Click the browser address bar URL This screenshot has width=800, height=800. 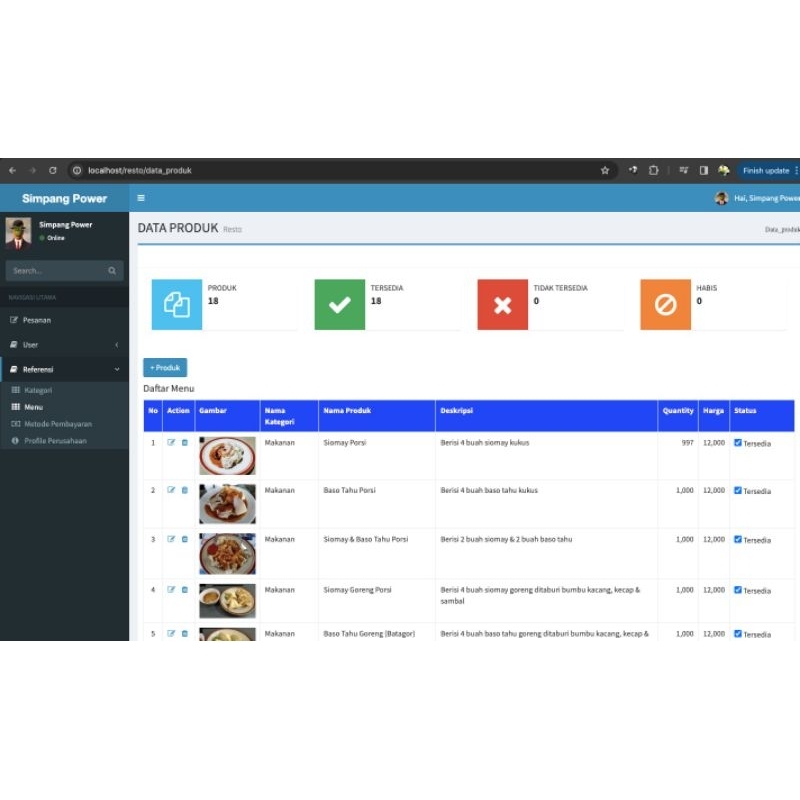pos(140,170)
